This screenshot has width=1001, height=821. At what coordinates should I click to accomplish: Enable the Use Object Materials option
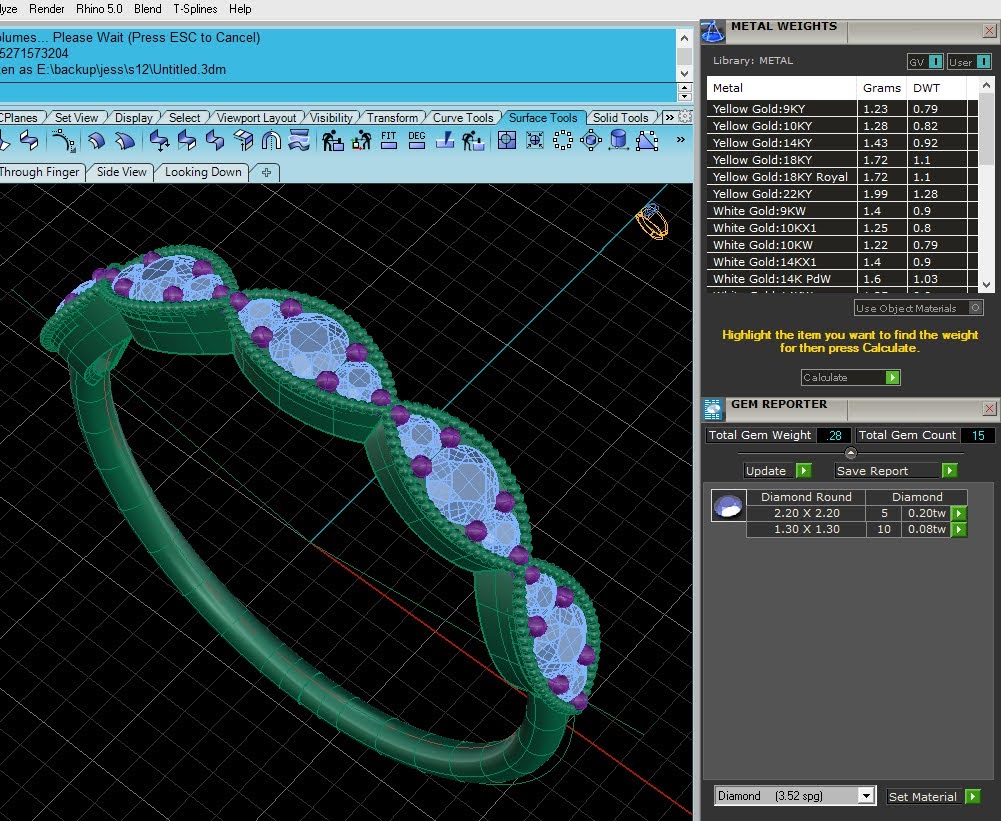(918, 308)
